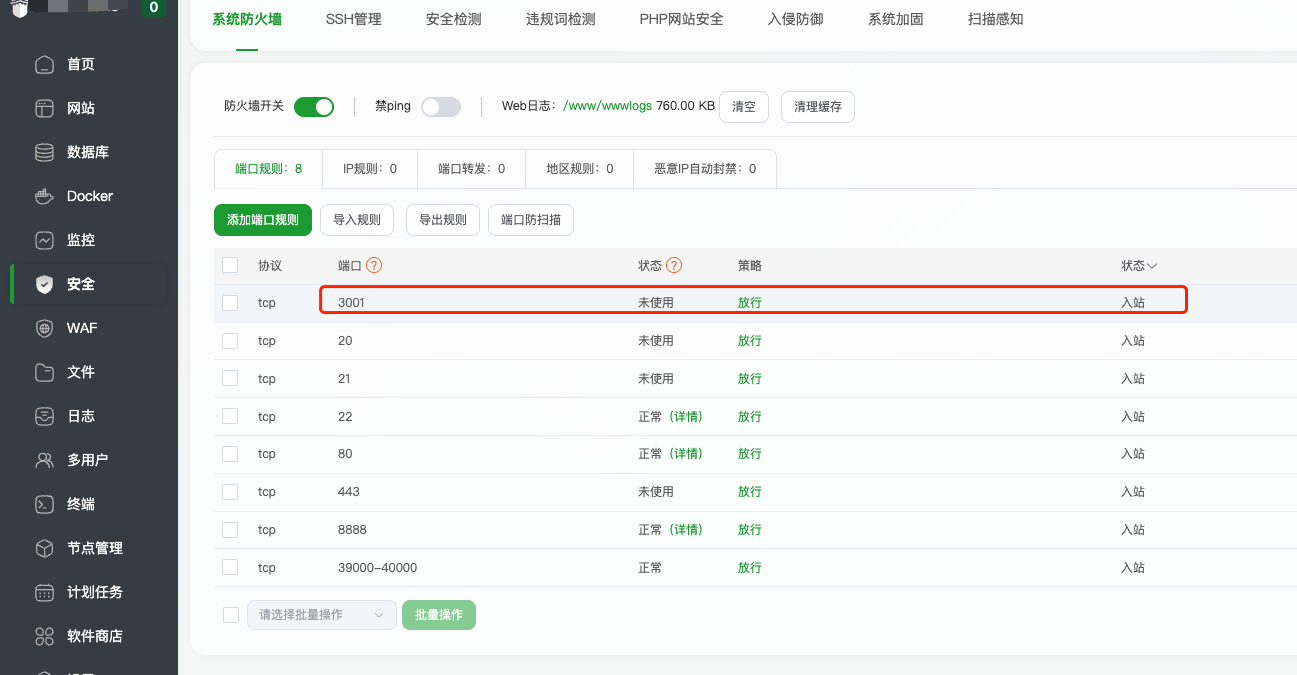The width and height of the screenshot is (1297, 675).
Task: Click 放行 policy for port 3001
Action: (x=750, y=303)
